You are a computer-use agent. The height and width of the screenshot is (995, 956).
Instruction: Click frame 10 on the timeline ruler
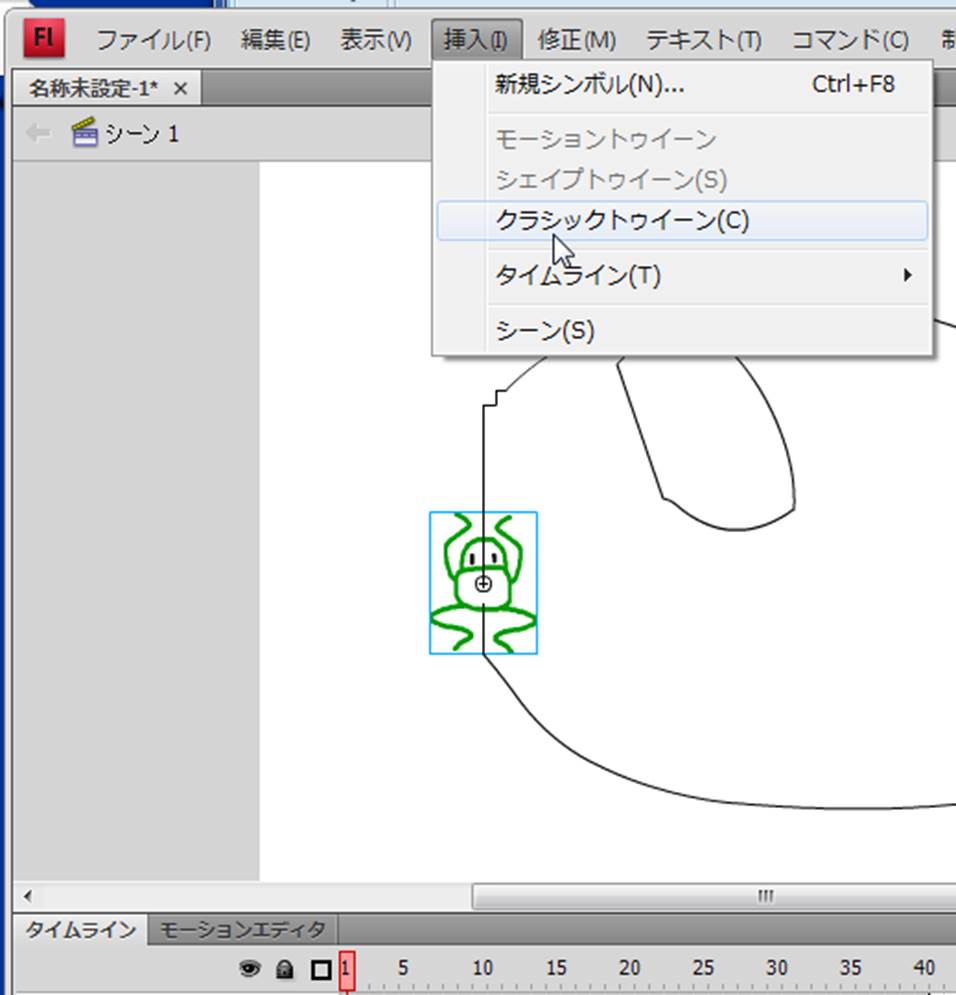483,969
